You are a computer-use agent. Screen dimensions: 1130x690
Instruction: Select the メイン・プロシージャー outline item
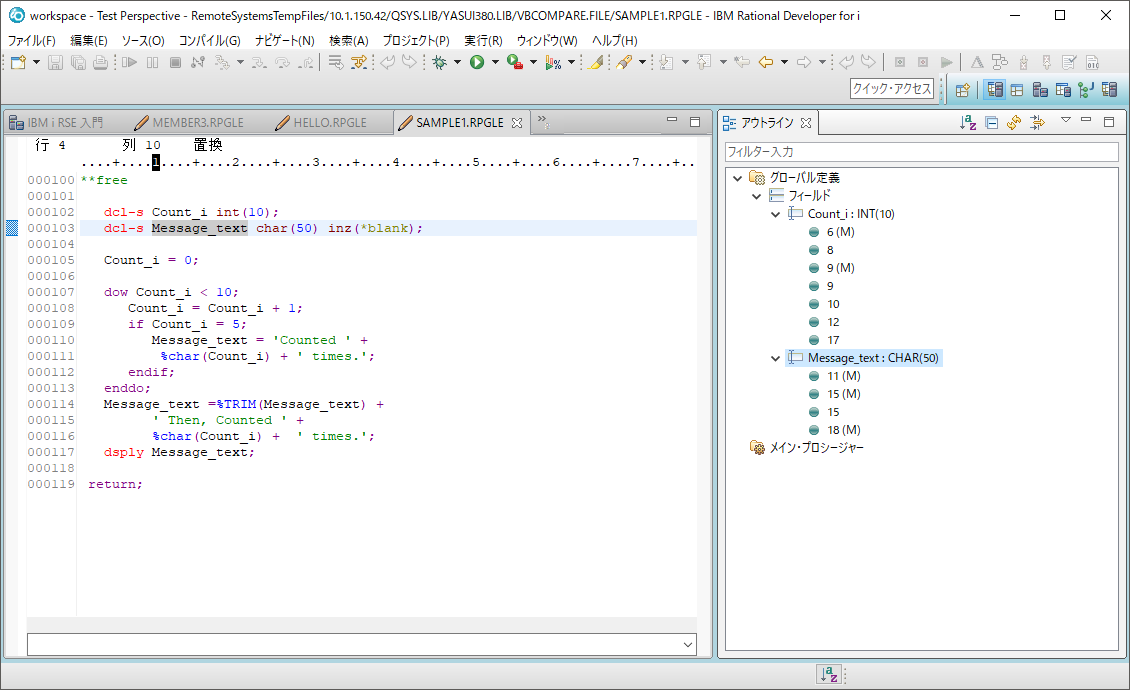click(x=815, y=448)
